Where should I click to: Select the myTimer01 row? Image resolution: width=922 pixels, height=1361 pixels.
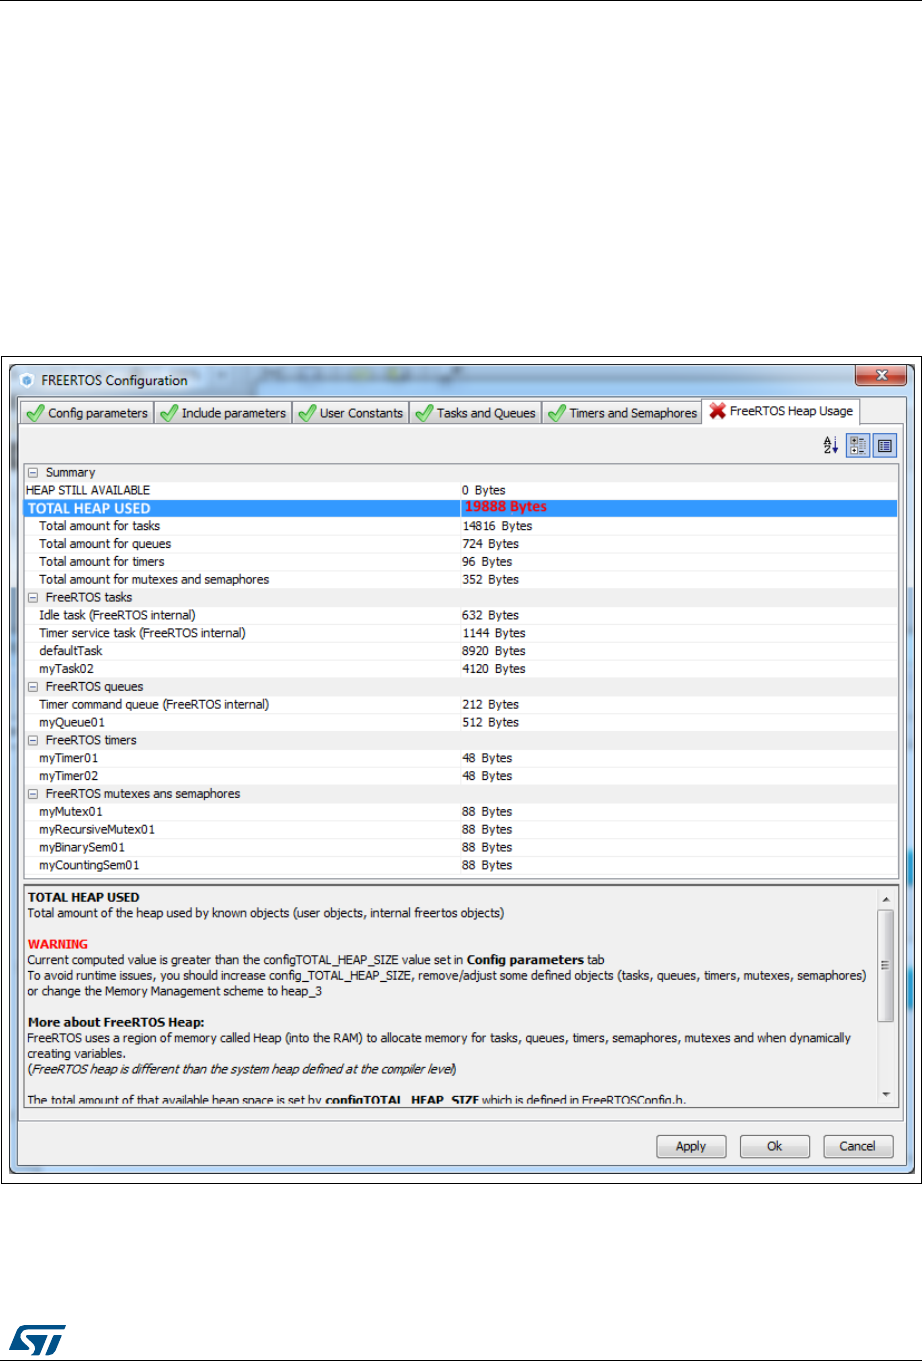pyautogui.click(x=461, y=758)
